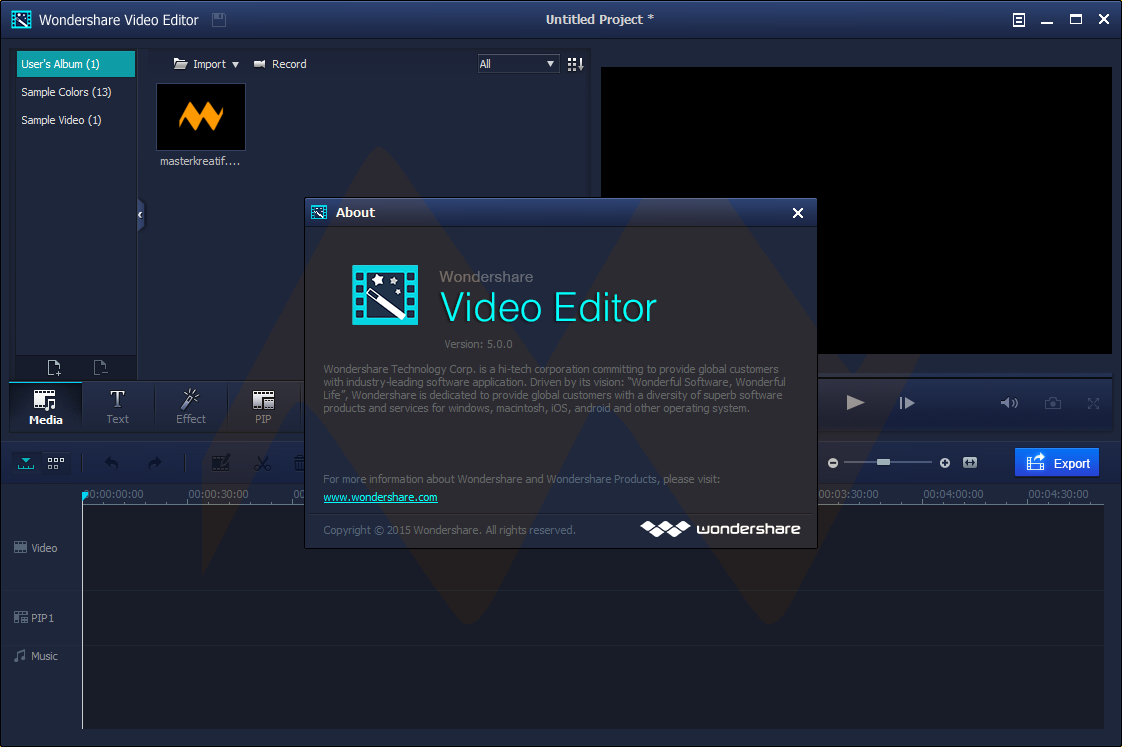1122x747 pixels.
Task: Select User's Album (1)
Action: point(76,64)
